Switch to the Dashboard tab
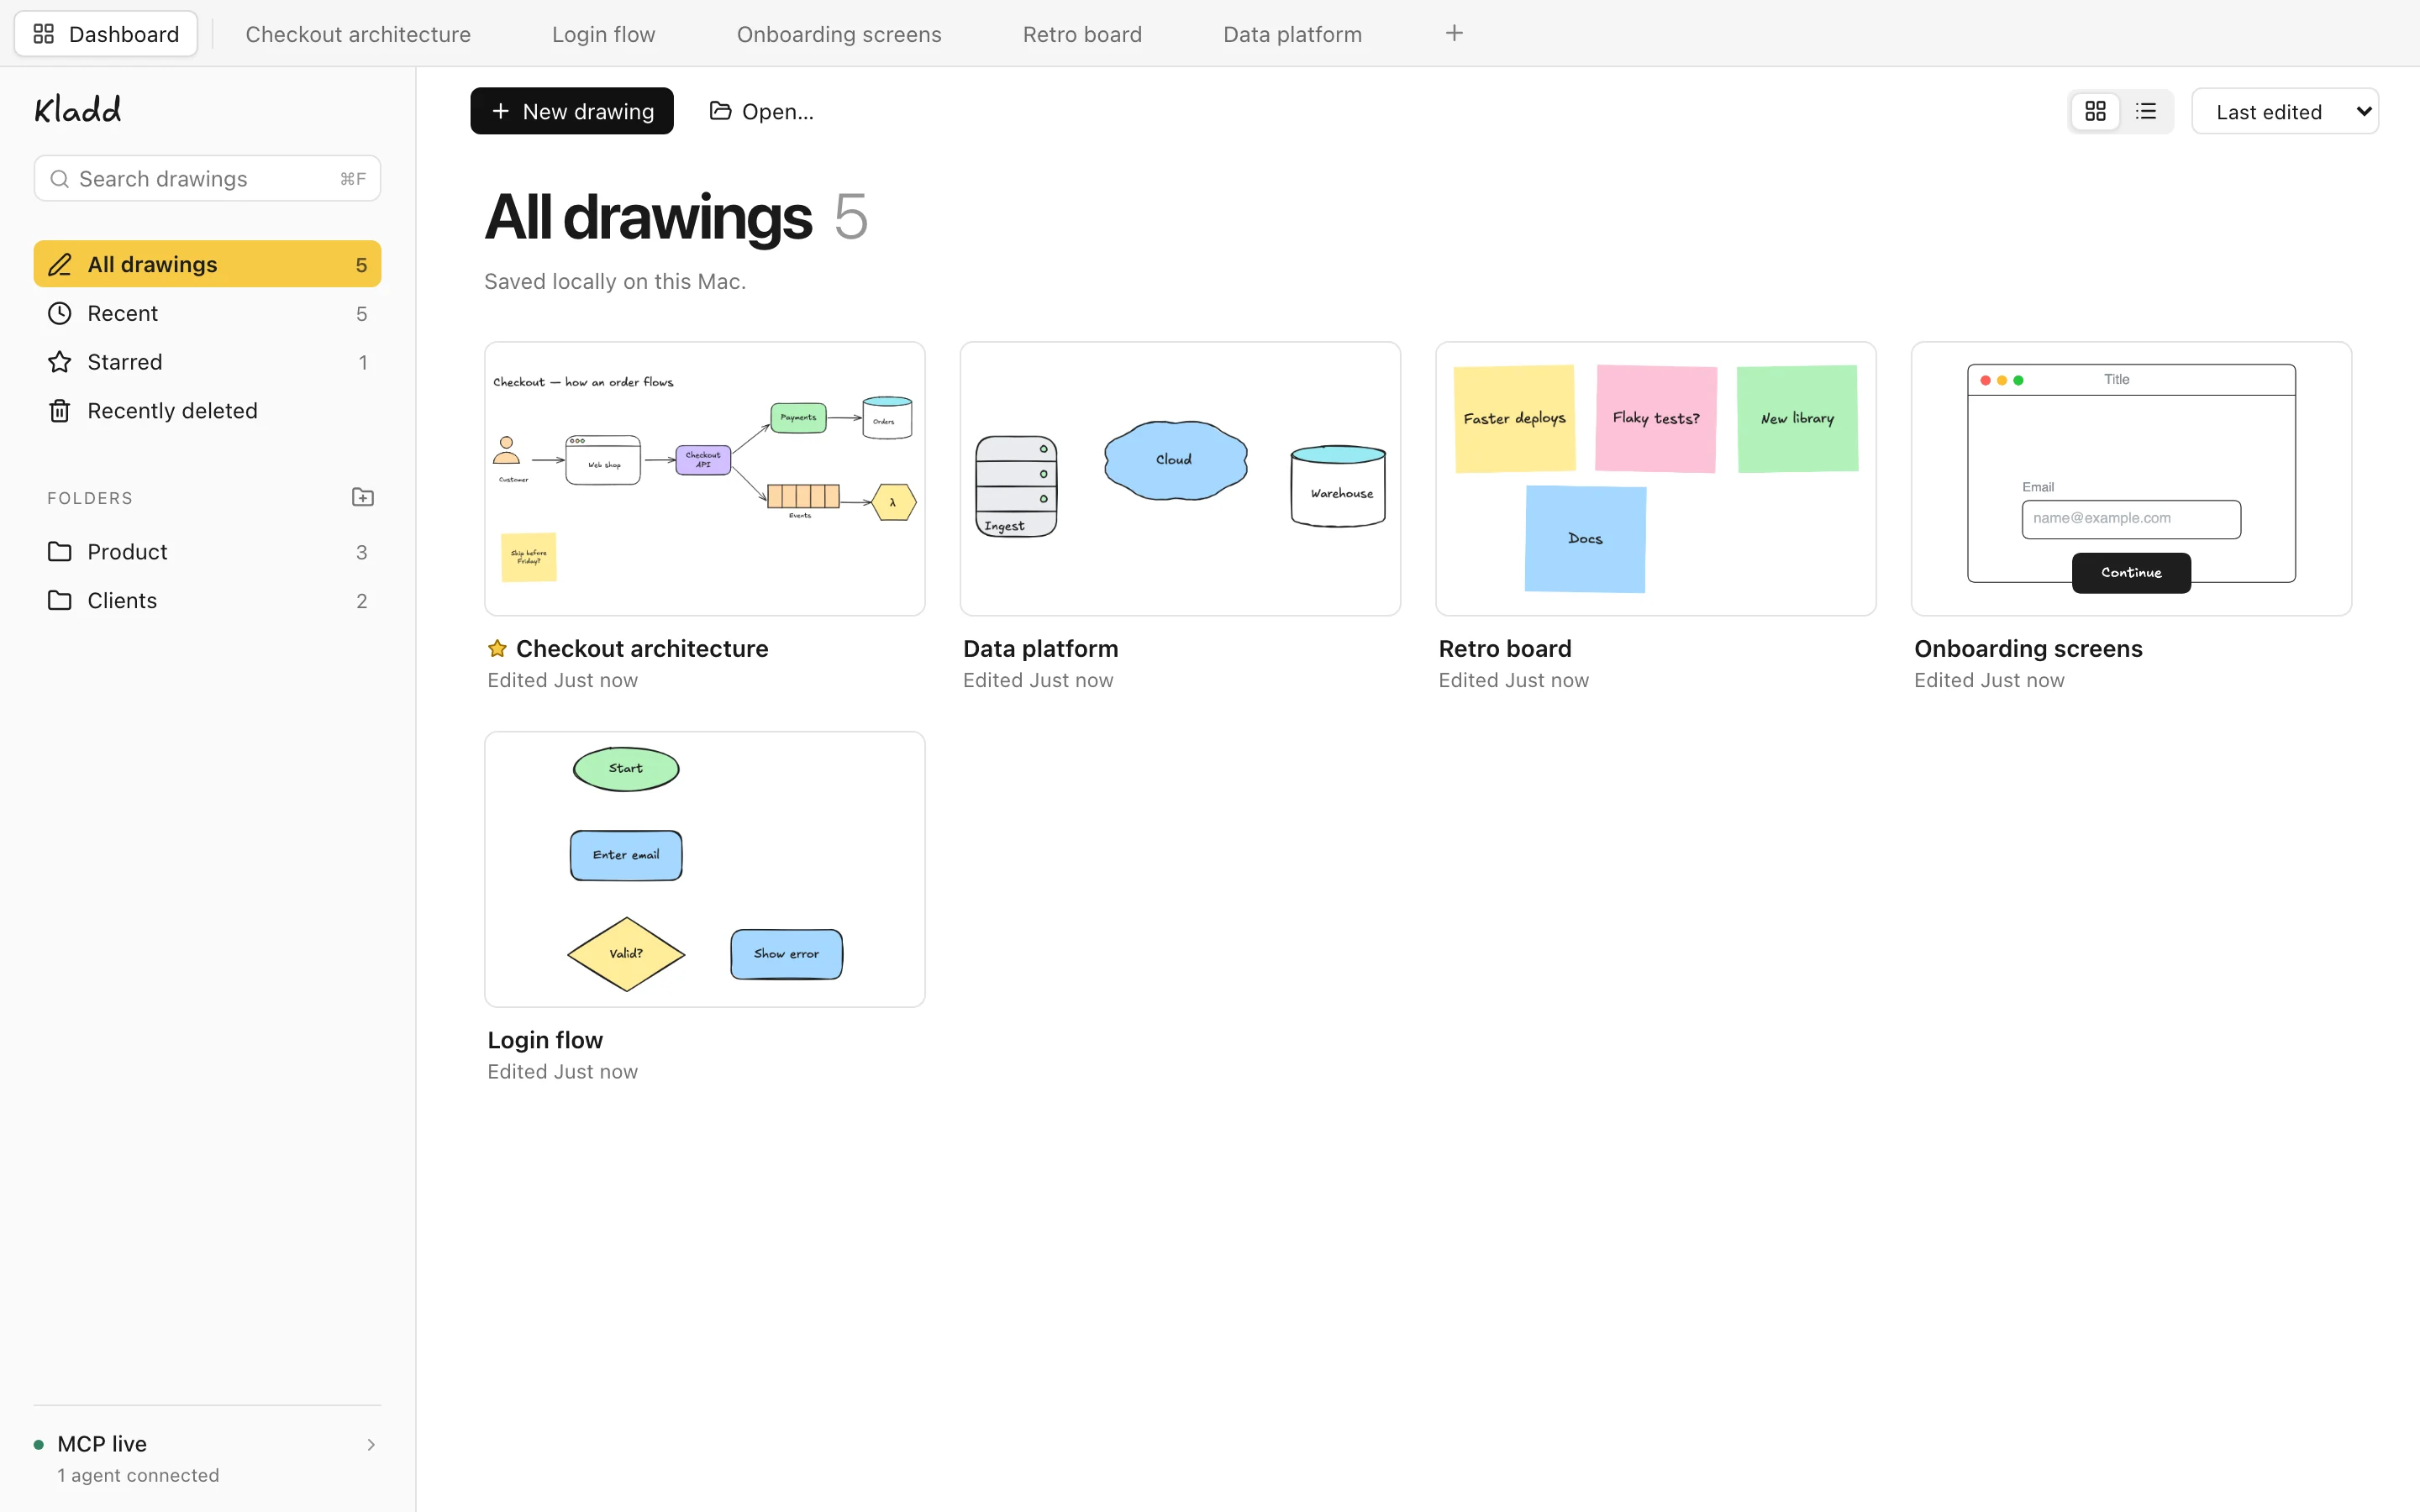This screenshot has width=2420, height=1512. click(x=106, y=34)
